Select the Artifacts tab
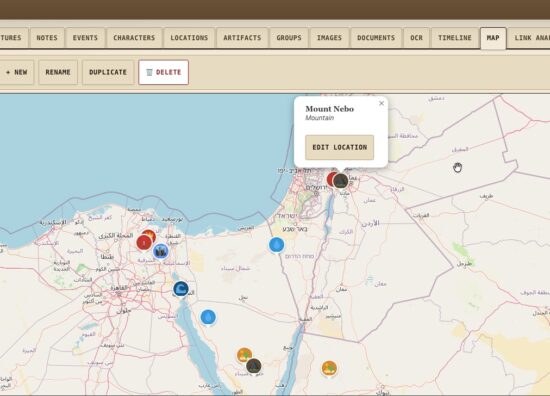The image size is (550, 396). [242, 38]
